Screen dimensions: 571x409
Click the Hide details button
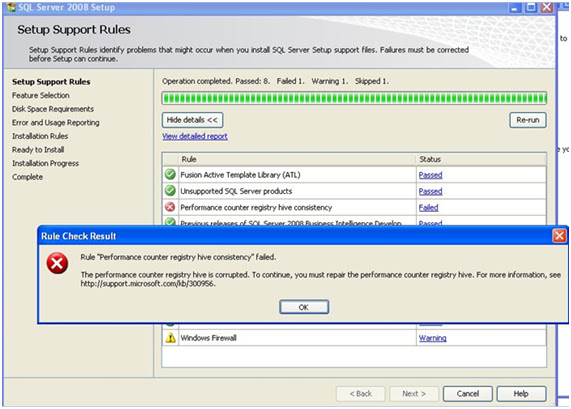coord(192,120)
